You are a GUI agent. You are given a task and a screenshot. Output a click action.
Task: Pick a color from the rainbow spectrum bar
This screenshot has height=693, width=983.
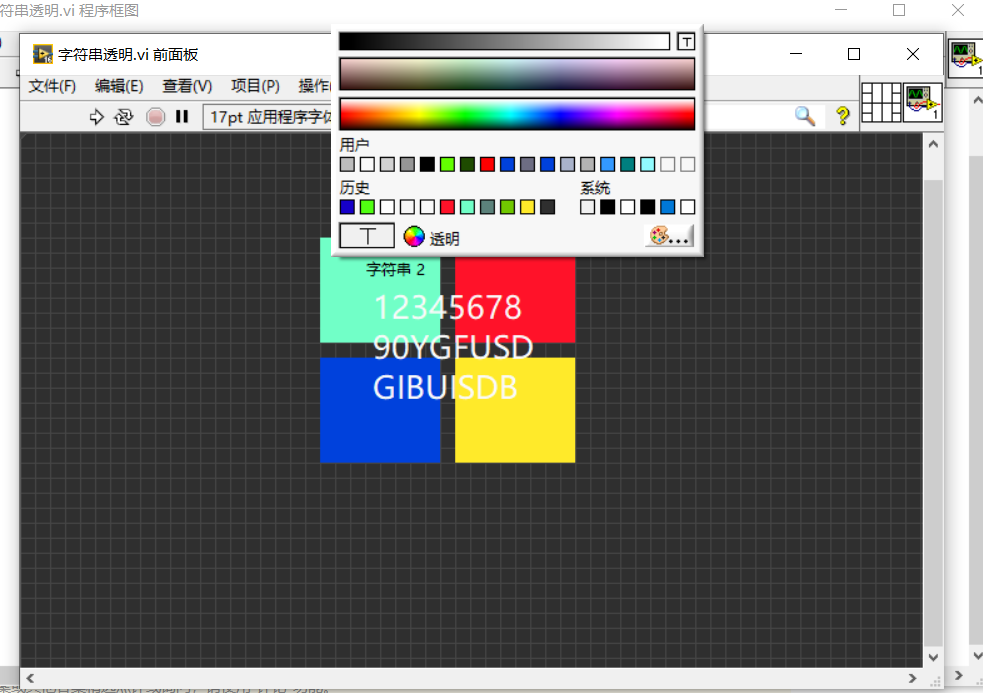coord(517,114)
